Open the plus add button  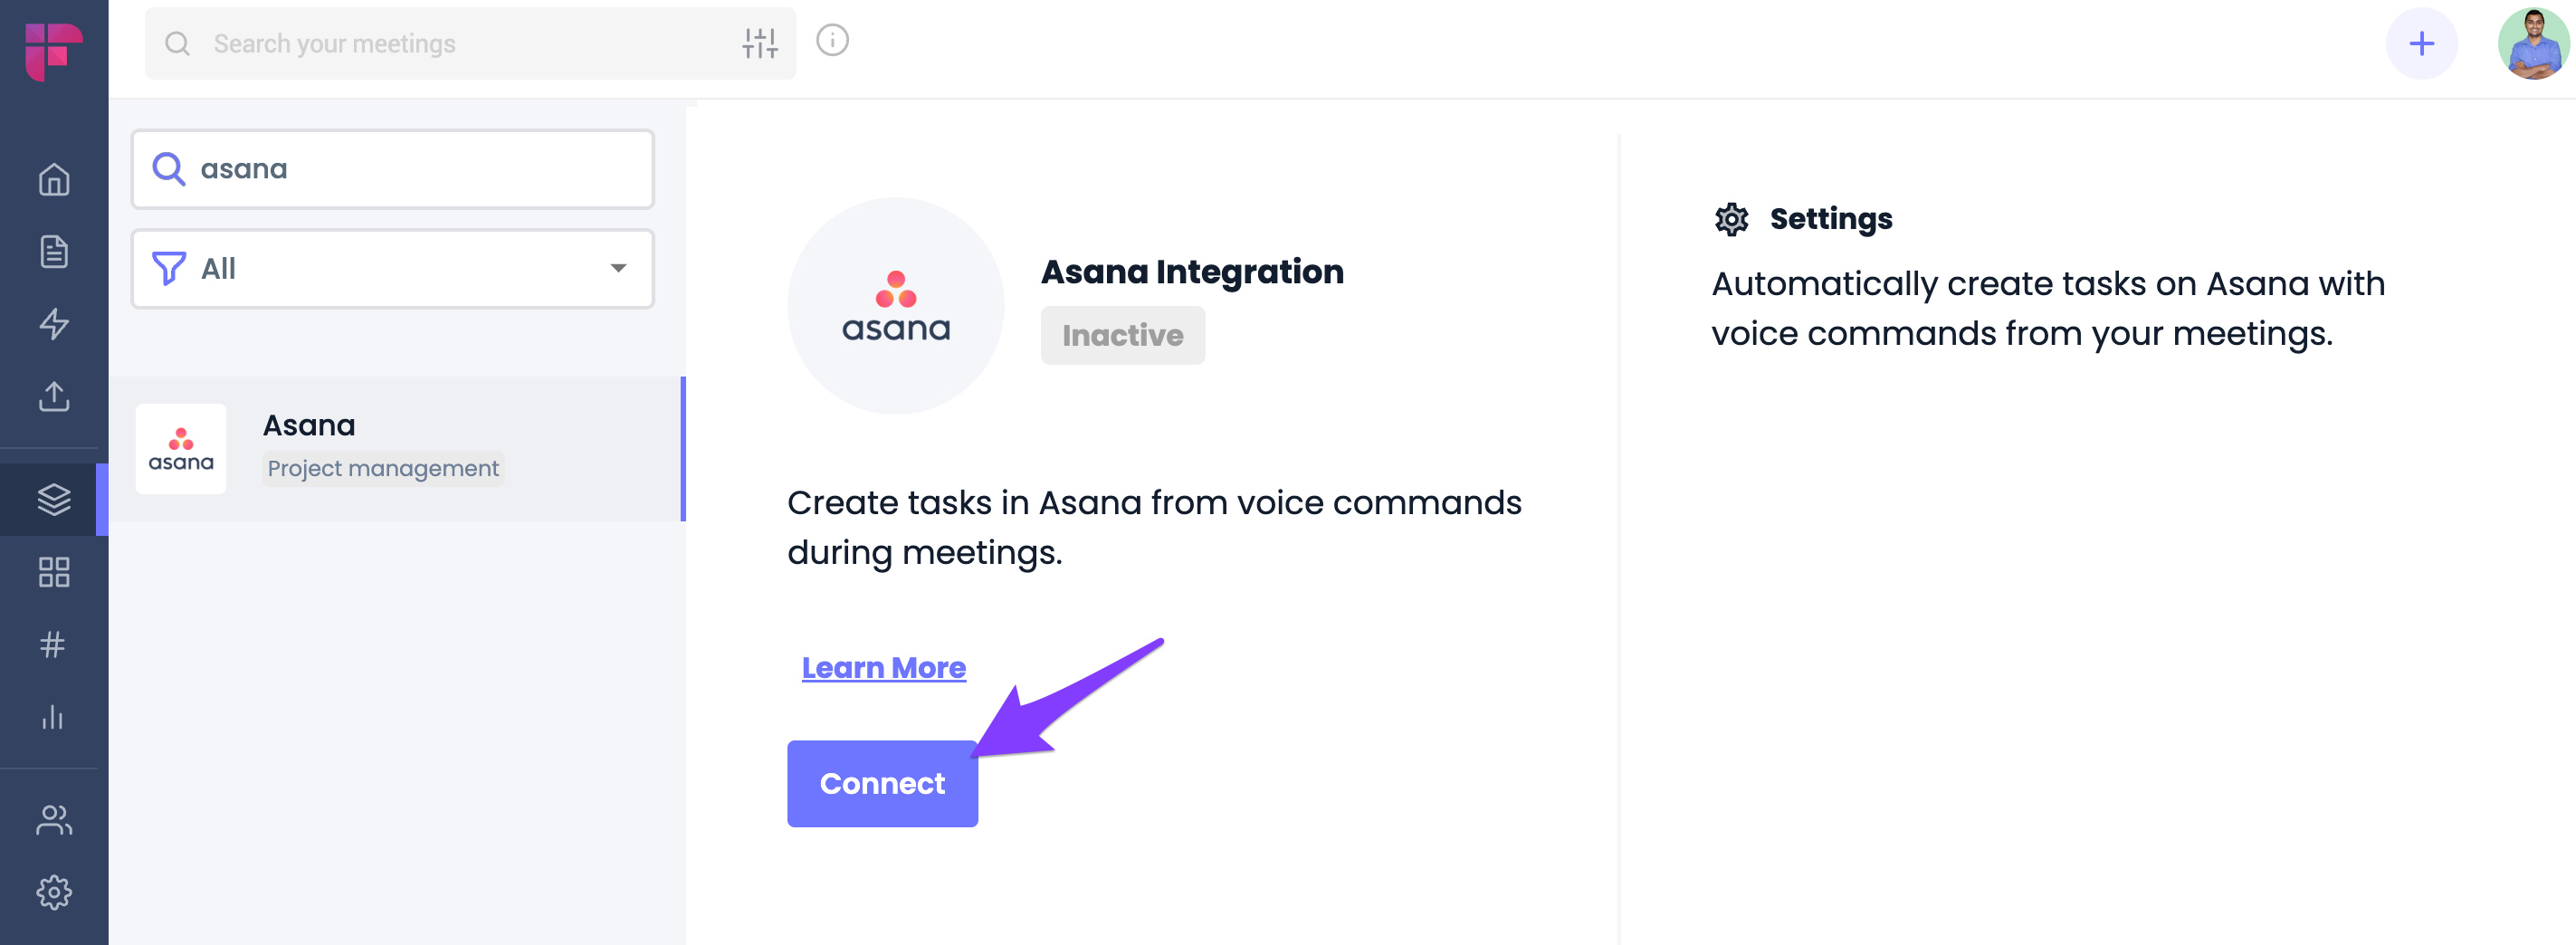click(x=2421, y=43)
